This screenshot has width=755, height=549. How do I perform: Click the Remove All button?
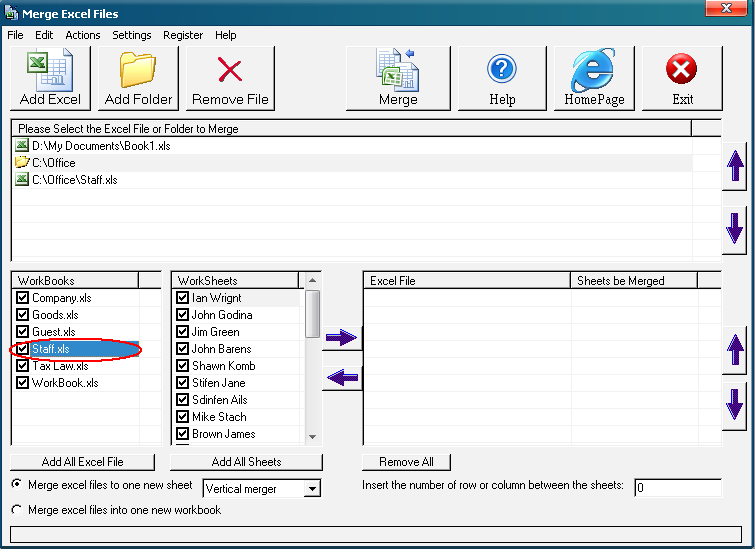[x=406, y=462]
